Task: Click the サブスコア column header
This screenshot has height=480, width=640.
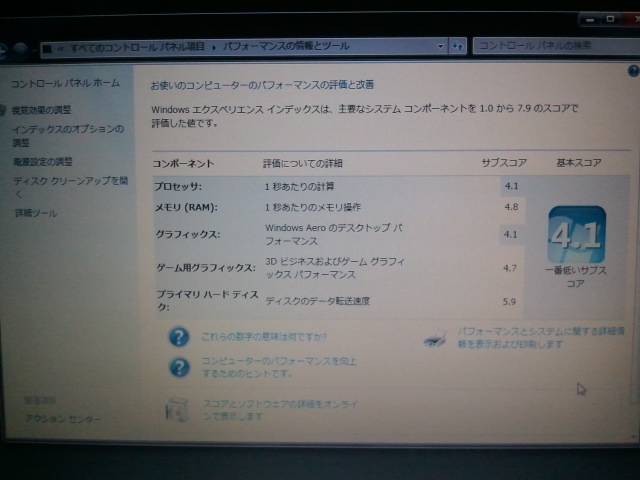Action: coord(504,163)
